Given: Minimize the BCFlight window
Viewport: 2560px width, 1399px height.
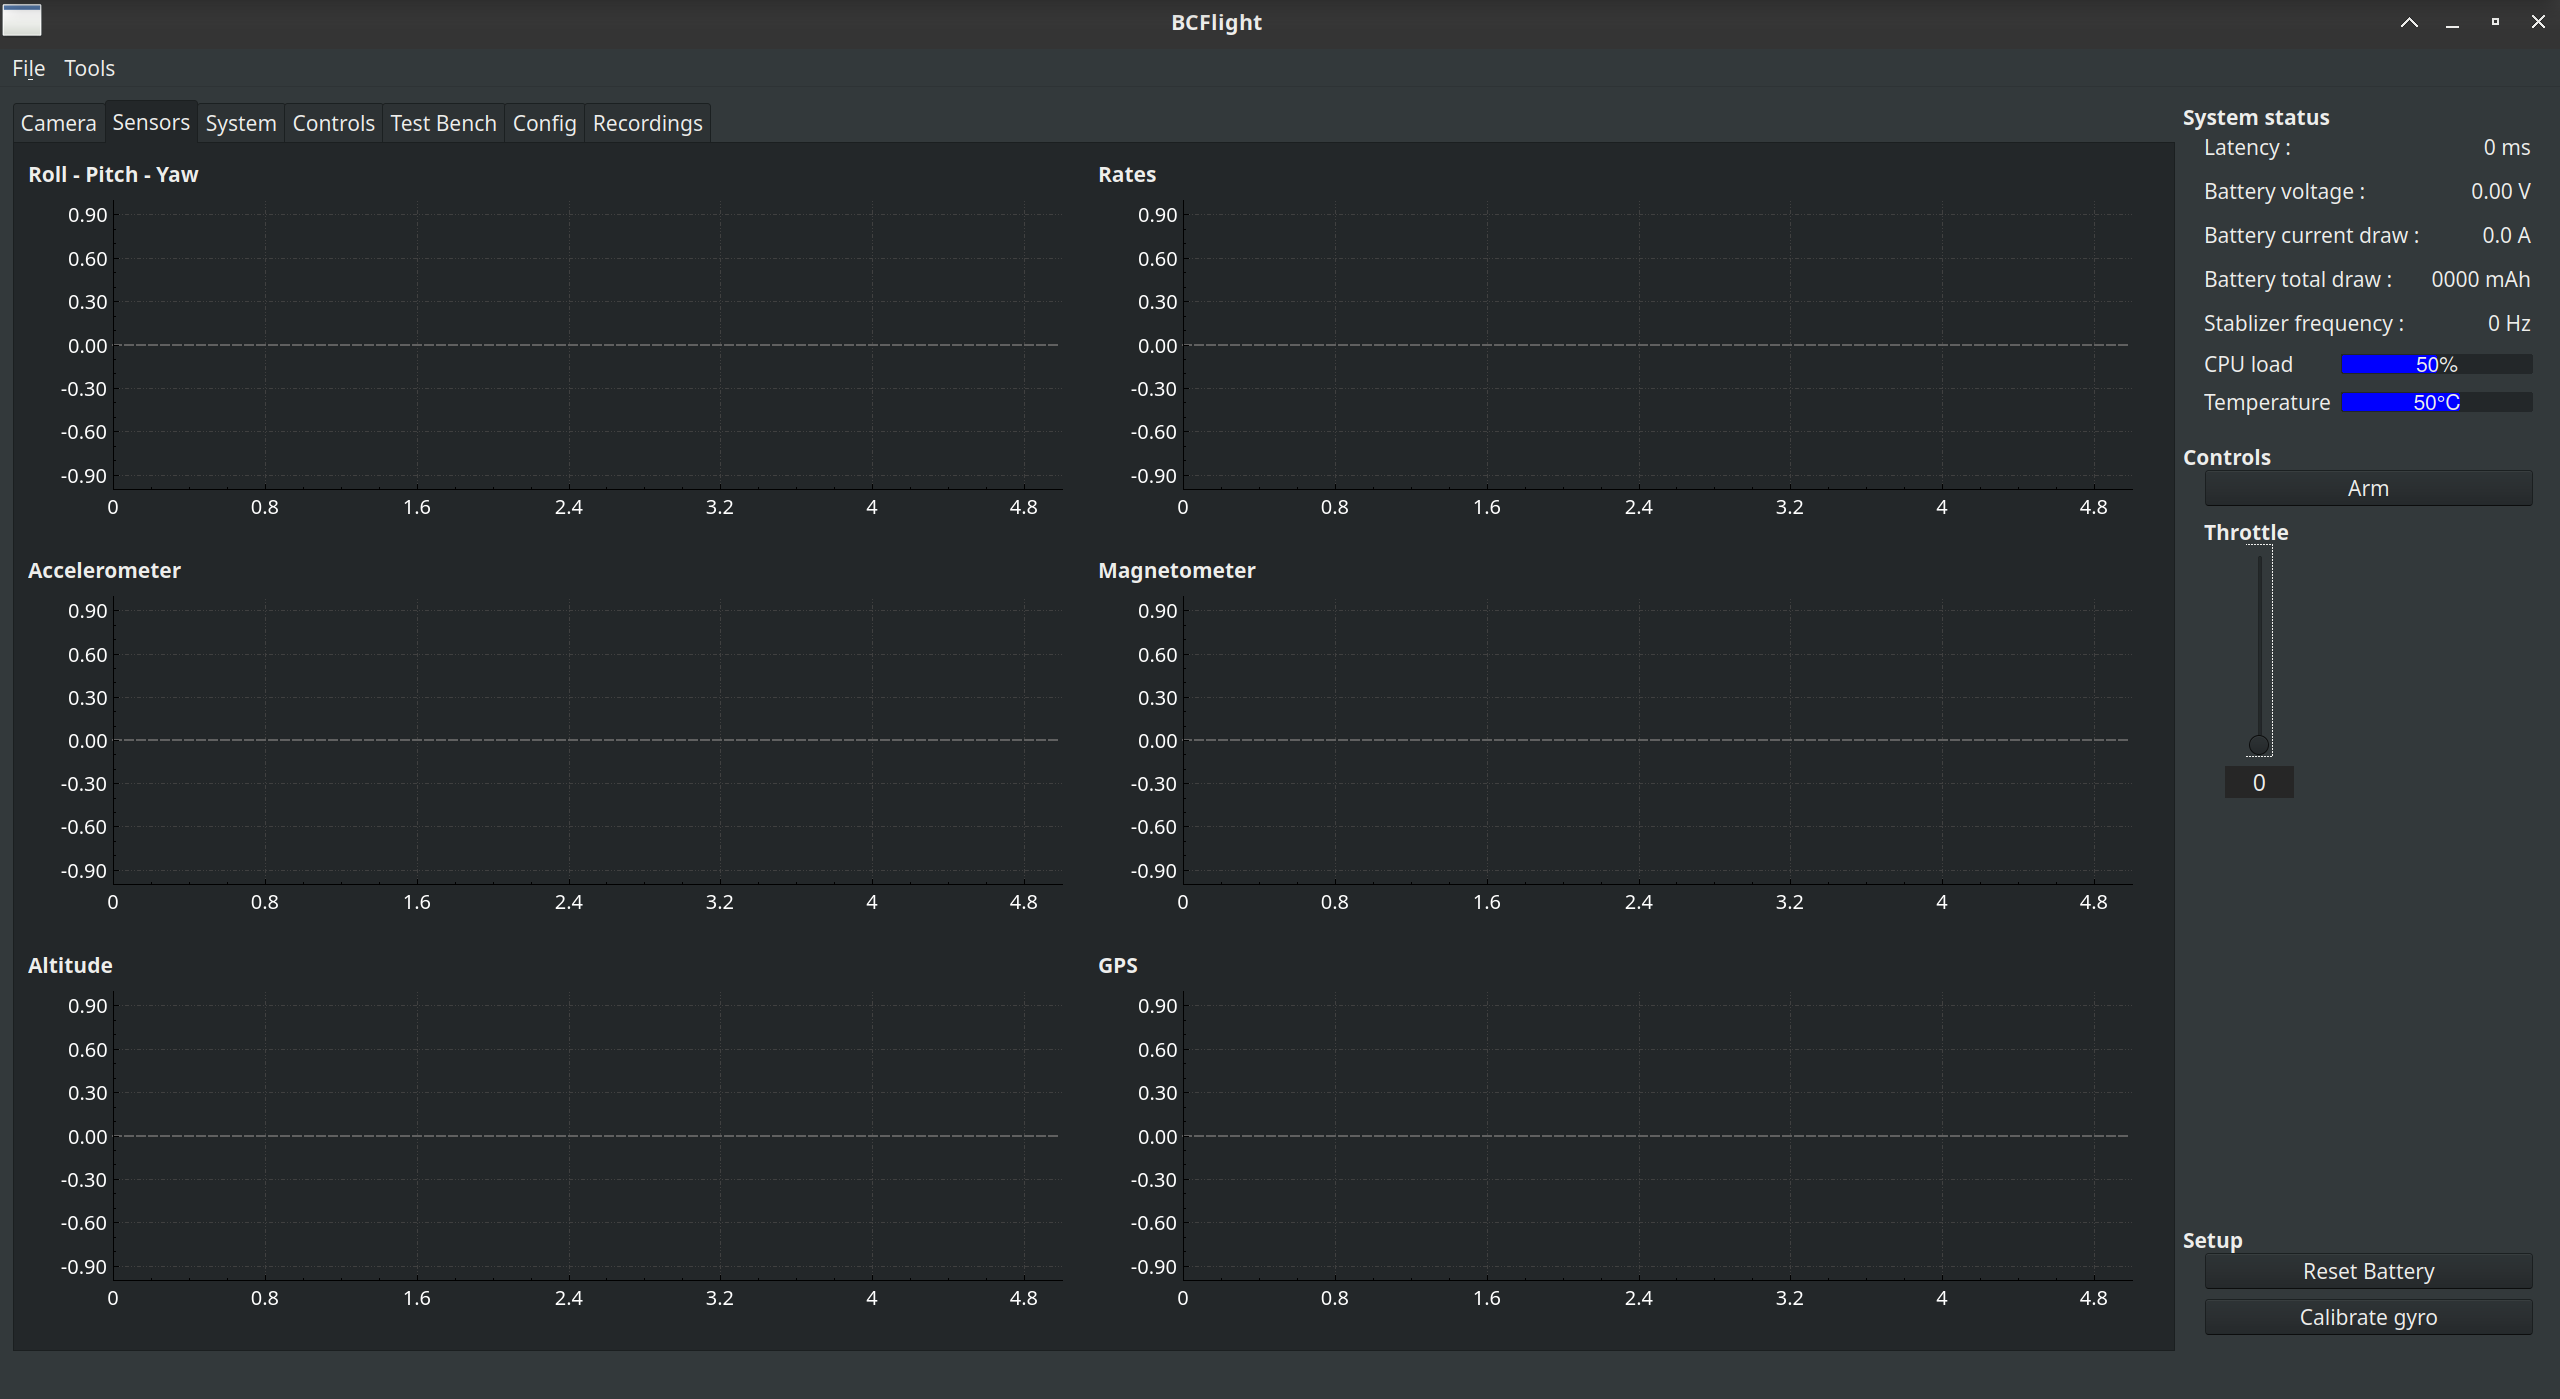Looking at the screenshot, I should [2452, 22].
